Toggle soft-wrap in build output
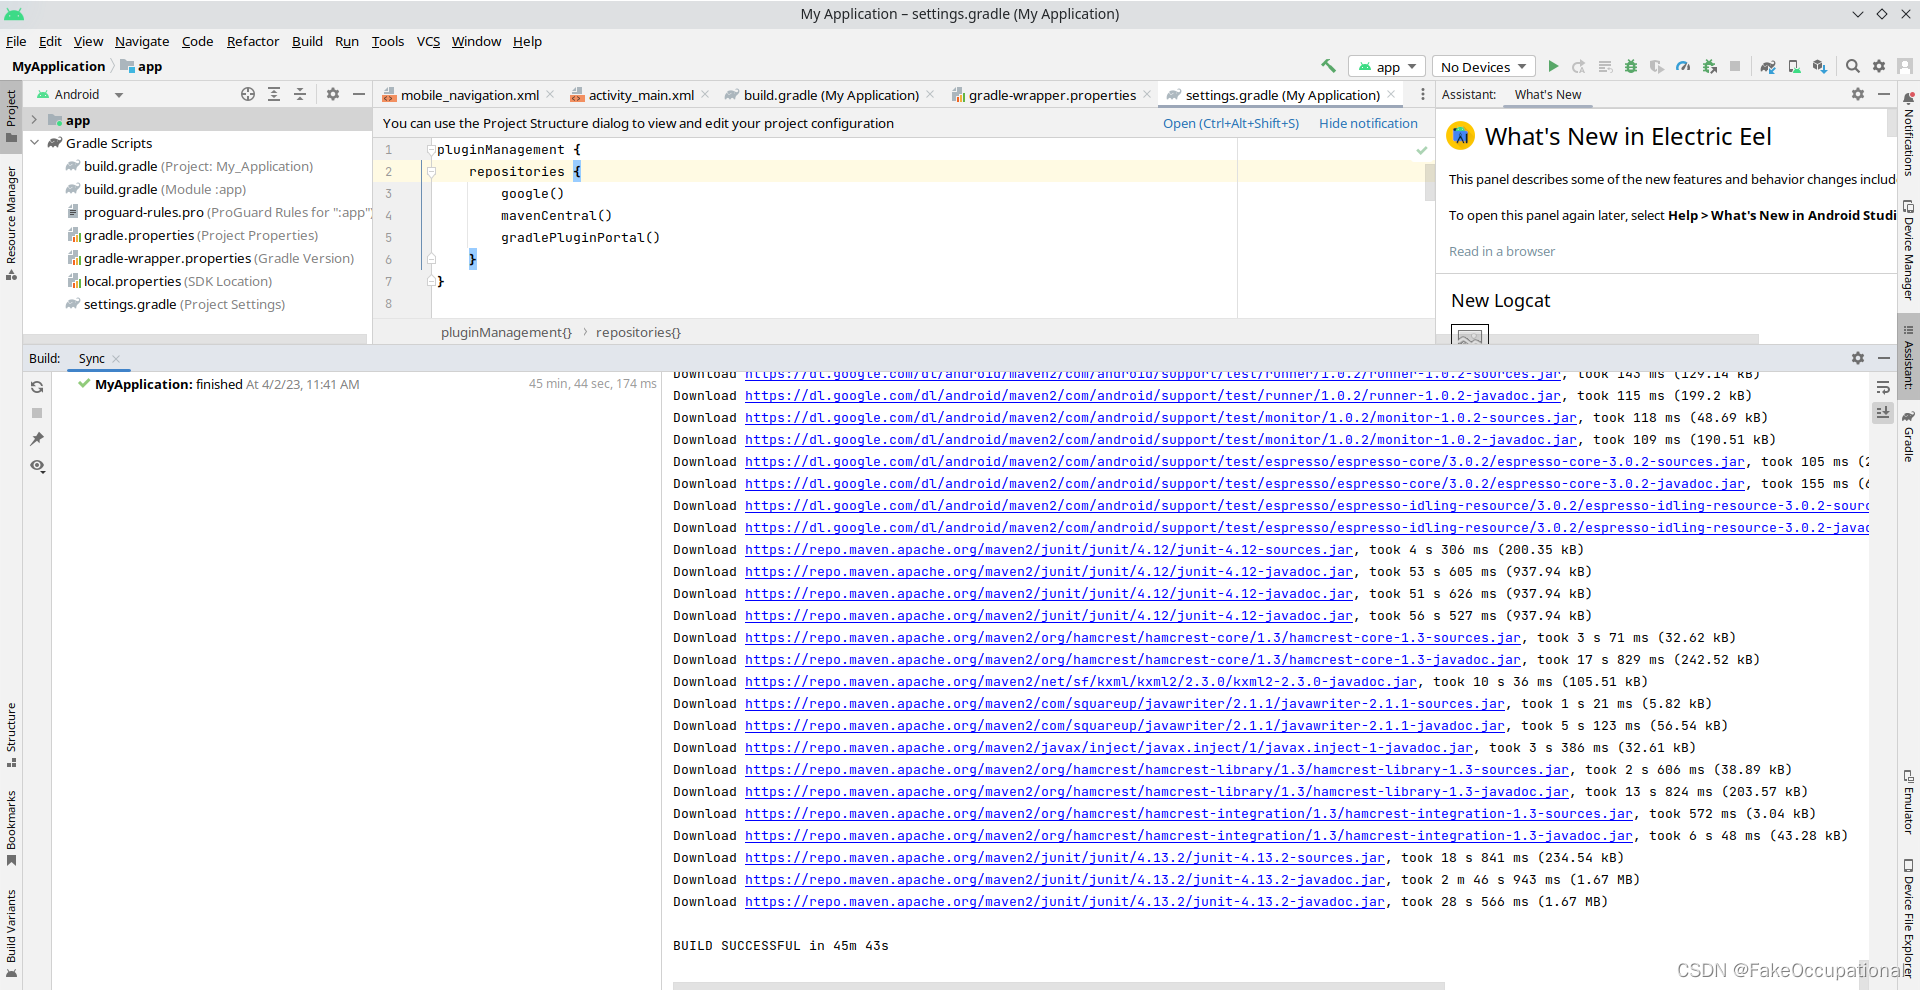Viewport: 1920px width, 990px height. 1883,387
